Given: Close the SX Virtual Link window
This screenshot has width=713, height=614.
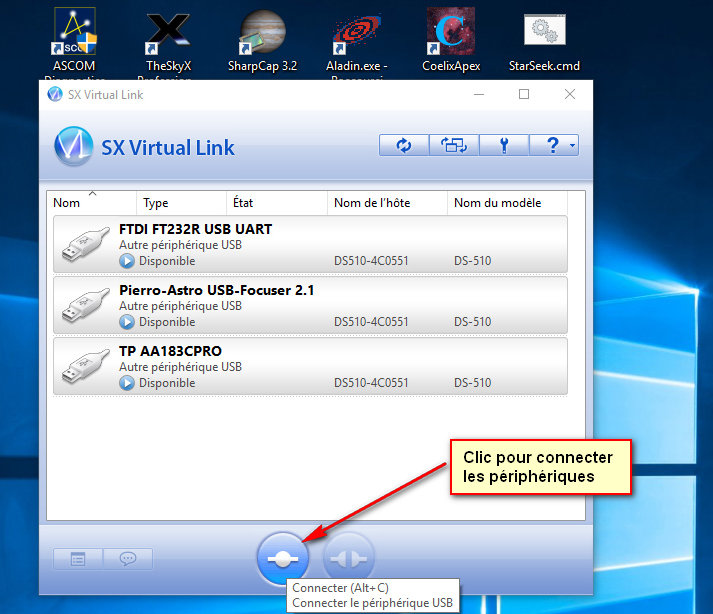Looking at the screenshot, I should coord(570,95).
